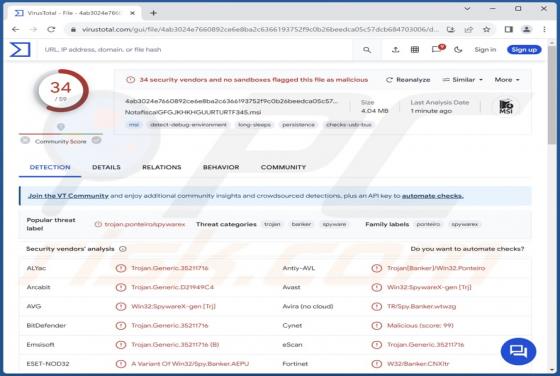This screenshot has width=560, height=376.
Task: Click Do you want to automate checks
Action: [467, 249]
